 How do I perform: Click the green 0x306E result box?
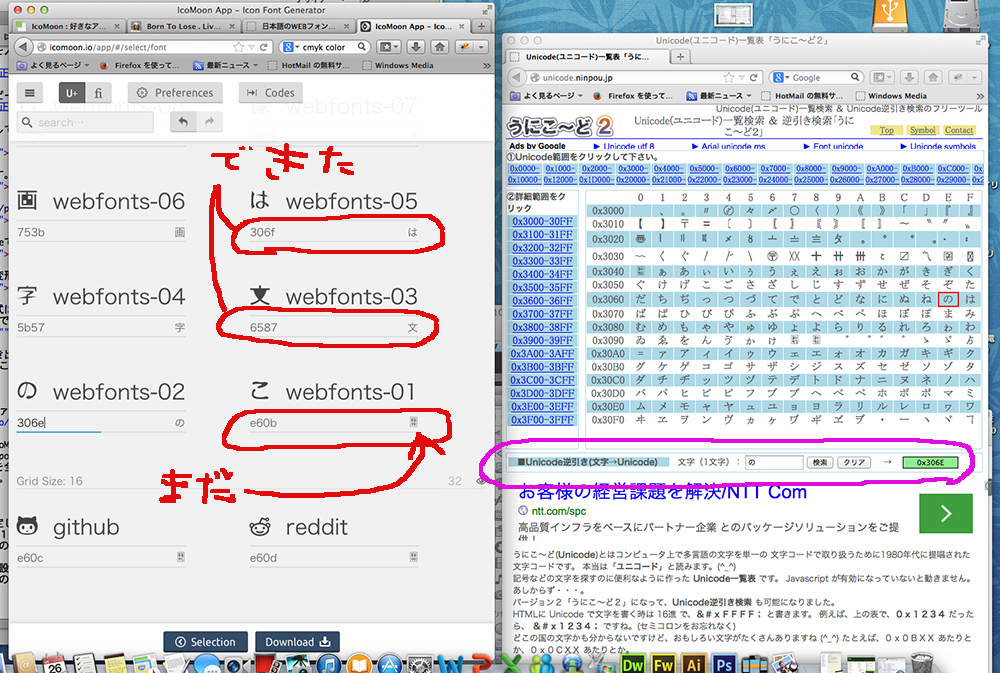[x=930, y=463]
